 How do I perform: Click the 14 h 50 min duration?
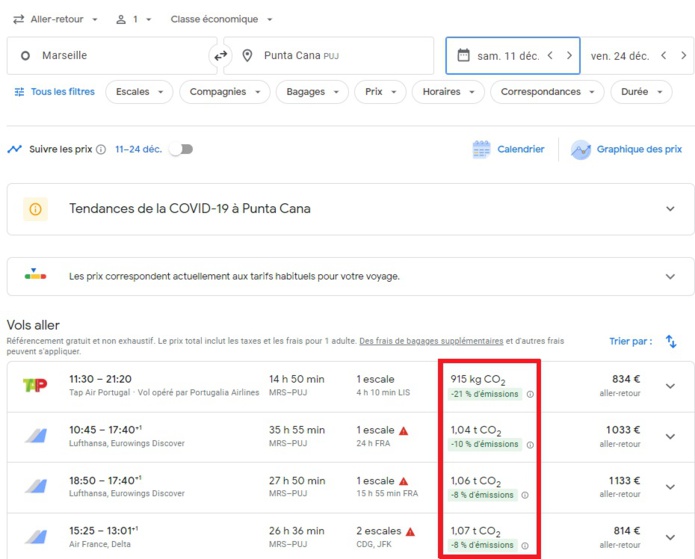[x=297, y=379]
